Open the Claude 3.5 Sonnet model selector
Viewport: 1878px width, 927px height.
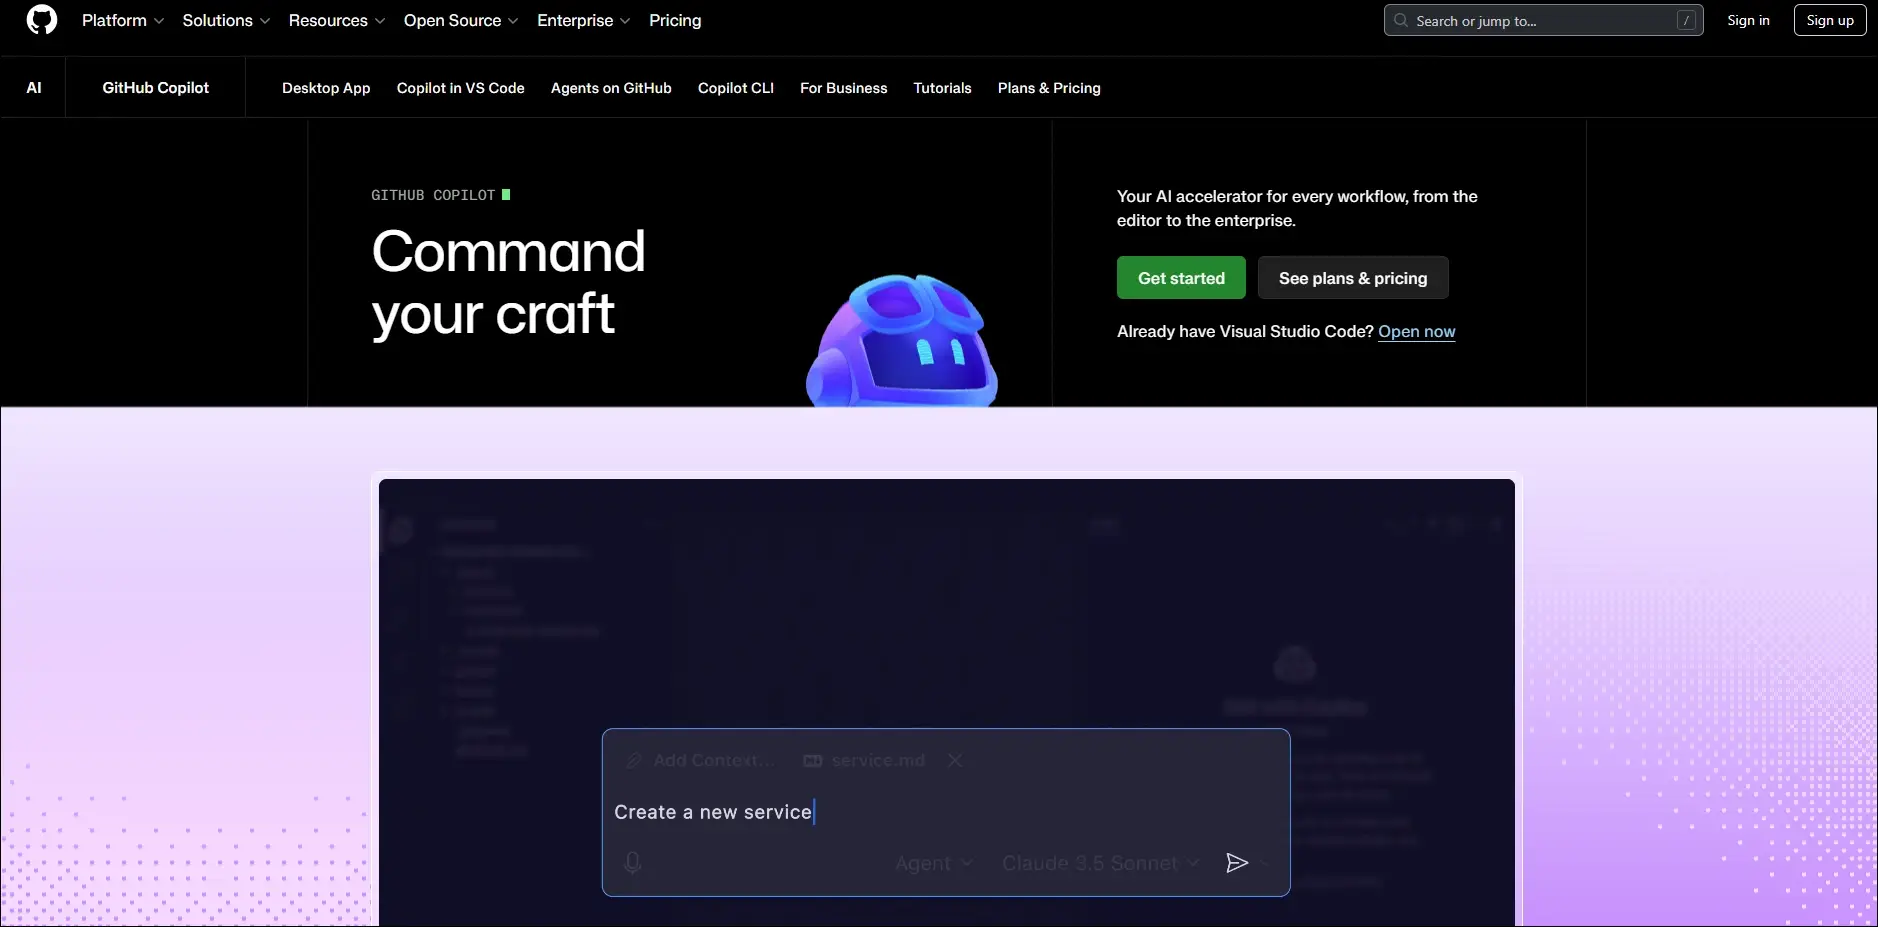[x=1100, y=863]
